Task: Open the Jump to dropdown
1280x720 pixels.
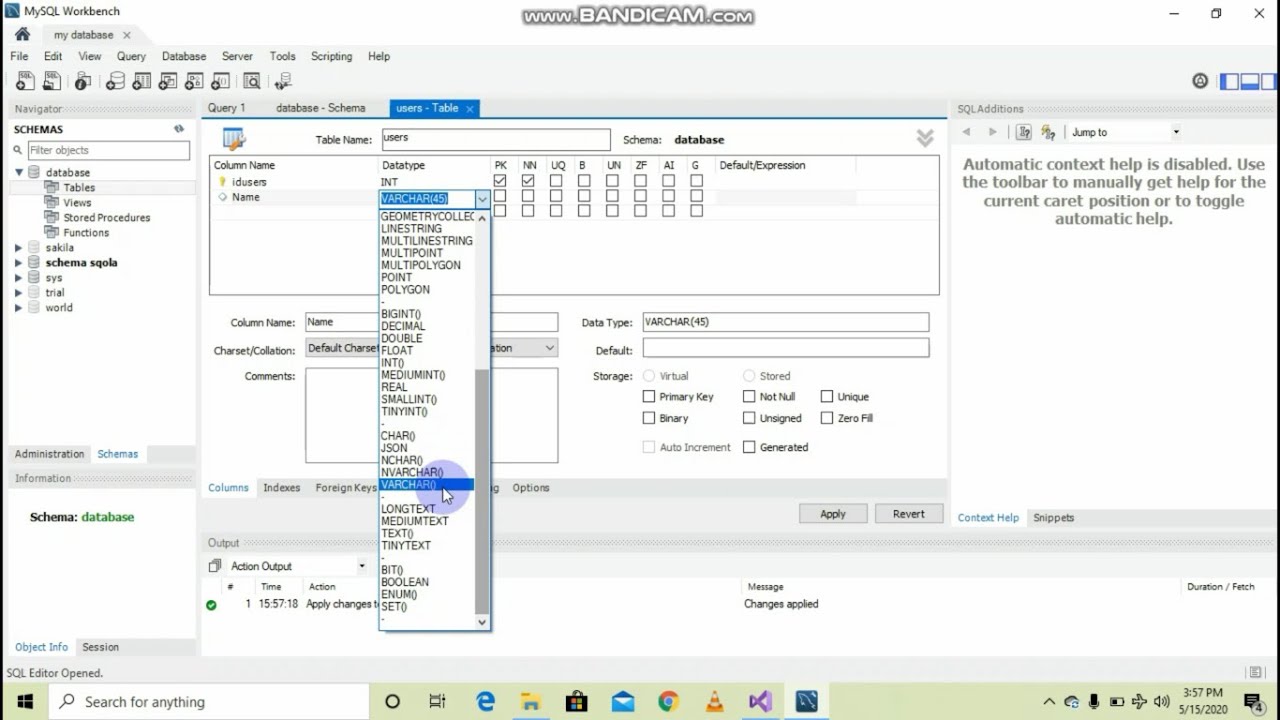Action: point(1176,132)
